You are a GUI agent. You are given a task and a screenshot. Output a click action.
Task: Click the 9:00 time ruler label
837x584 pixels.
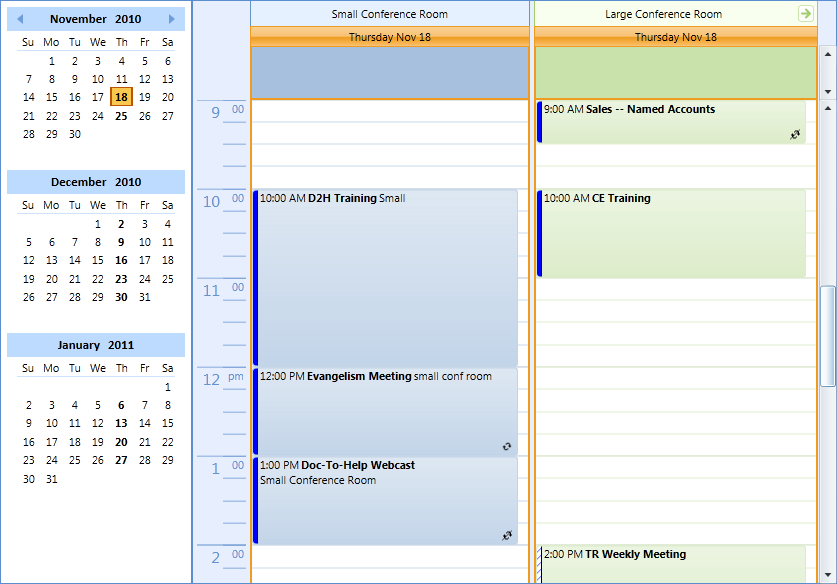[227, 112]
